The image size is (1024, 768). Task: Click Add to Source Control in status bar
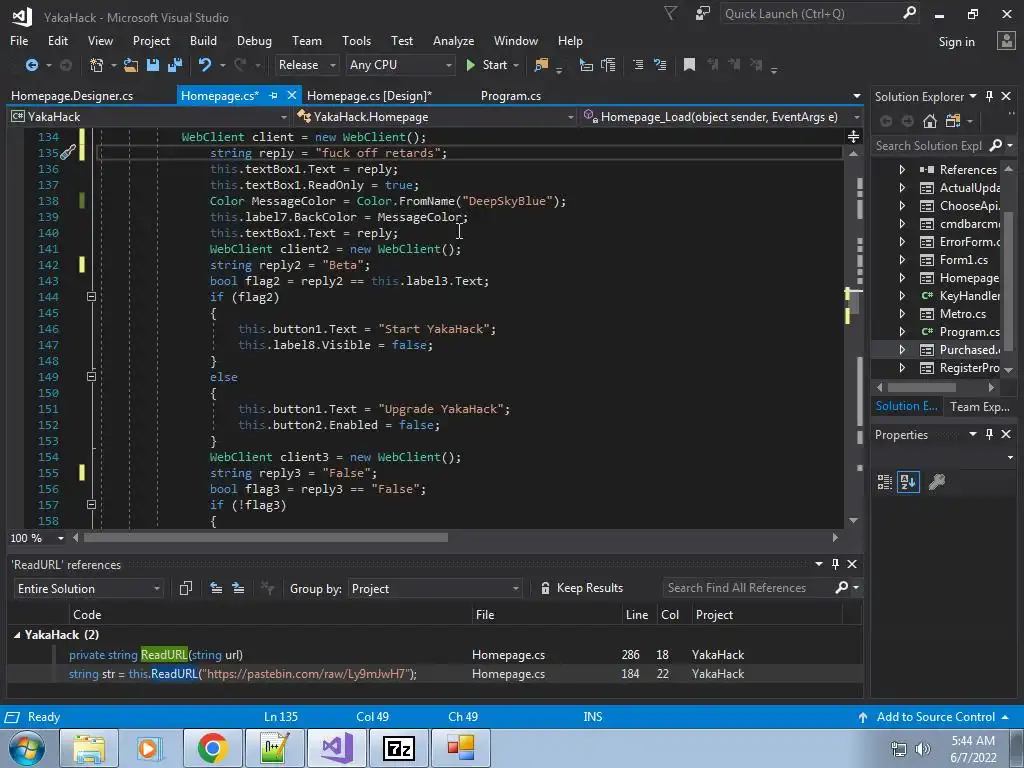click(933, 717)
